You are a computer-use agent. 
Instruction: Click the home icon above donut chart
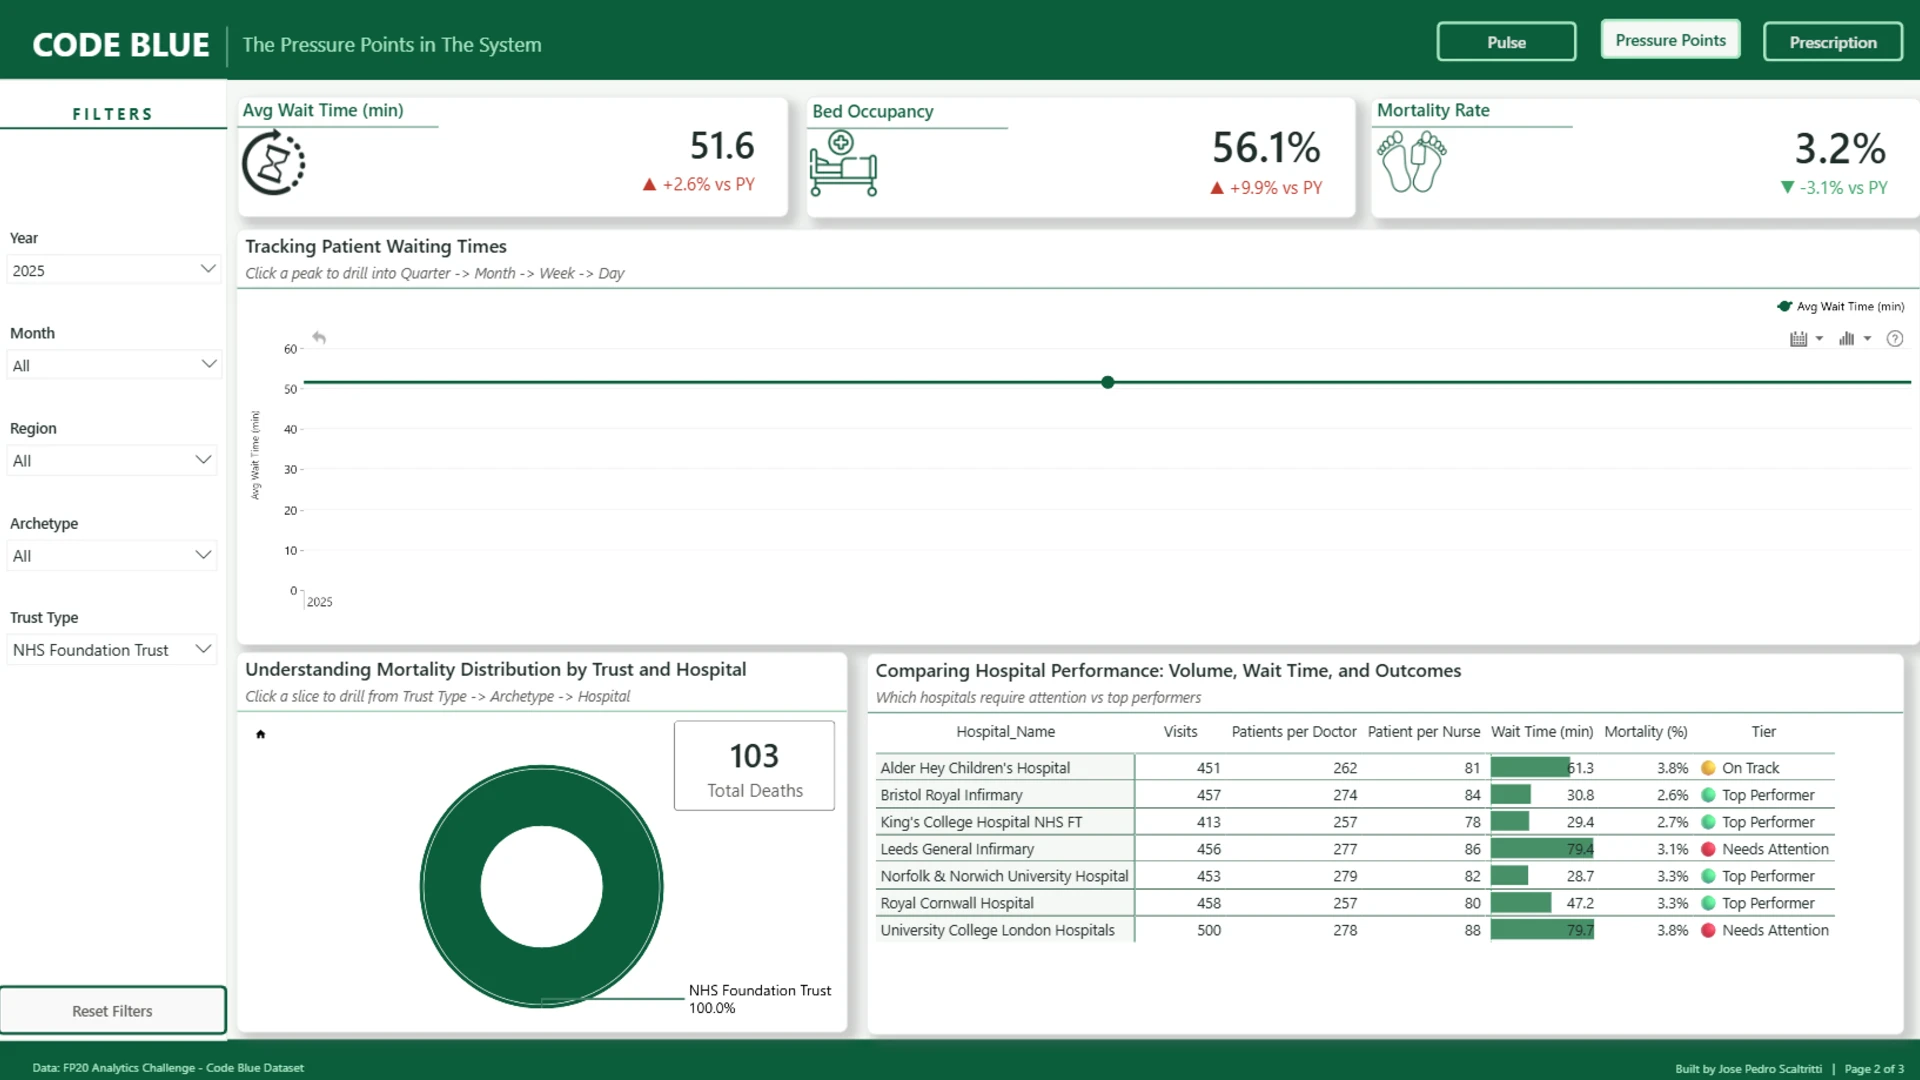[x=261, y=735]
